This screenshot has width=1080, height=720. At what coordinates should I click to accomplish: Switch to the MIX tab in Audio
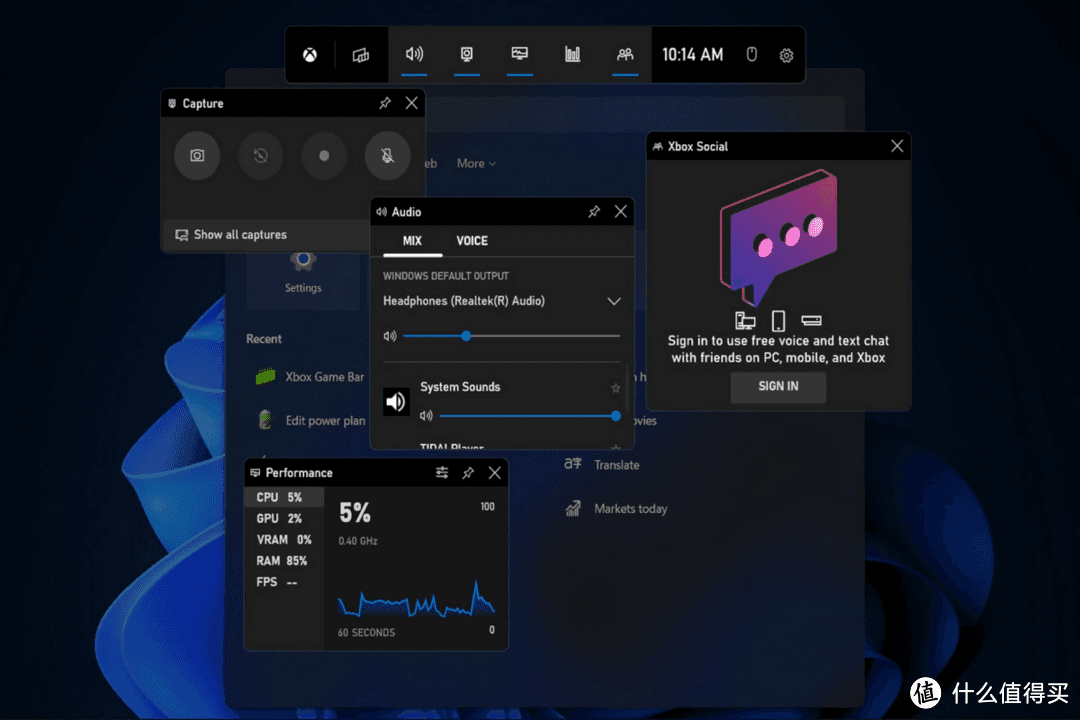coord(412,241)
